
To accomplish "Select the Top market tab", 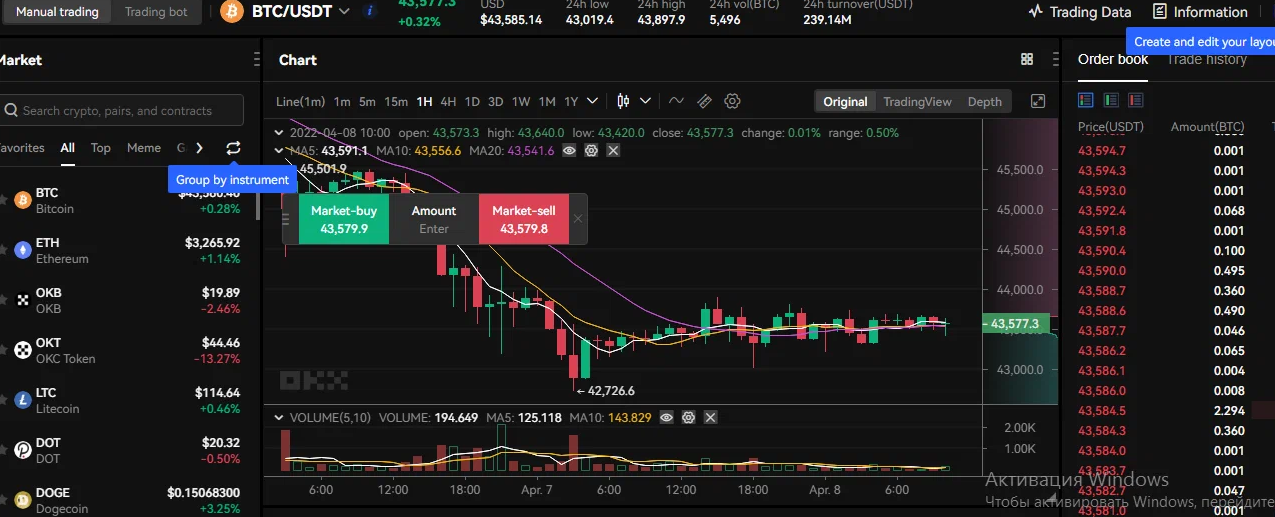I will pos(101,148).
